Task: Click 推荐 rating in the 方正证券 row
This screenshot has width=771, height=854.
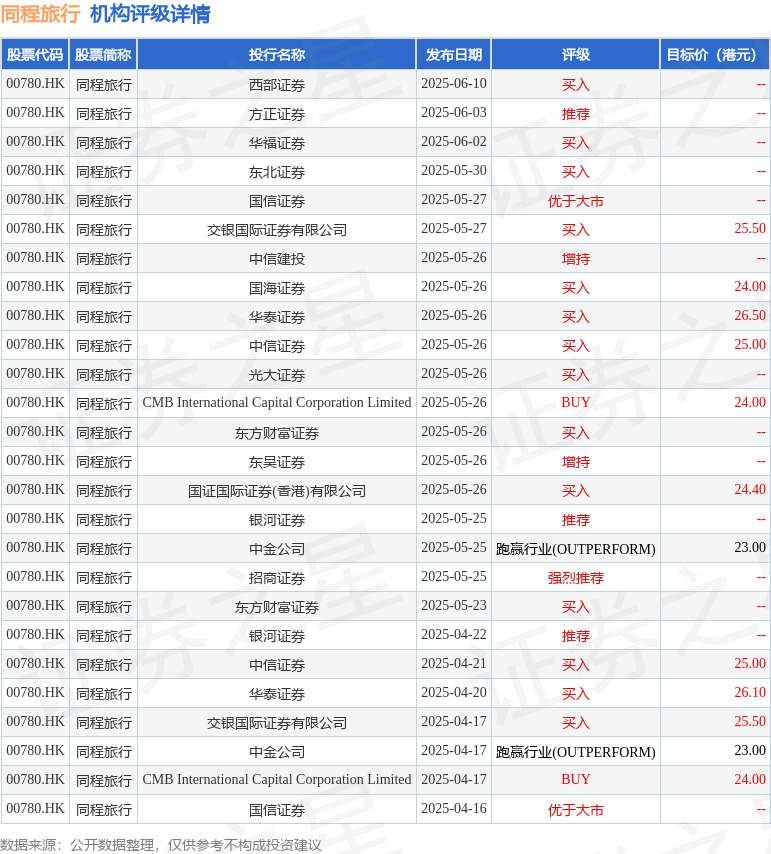Action: tap(576, 114)
